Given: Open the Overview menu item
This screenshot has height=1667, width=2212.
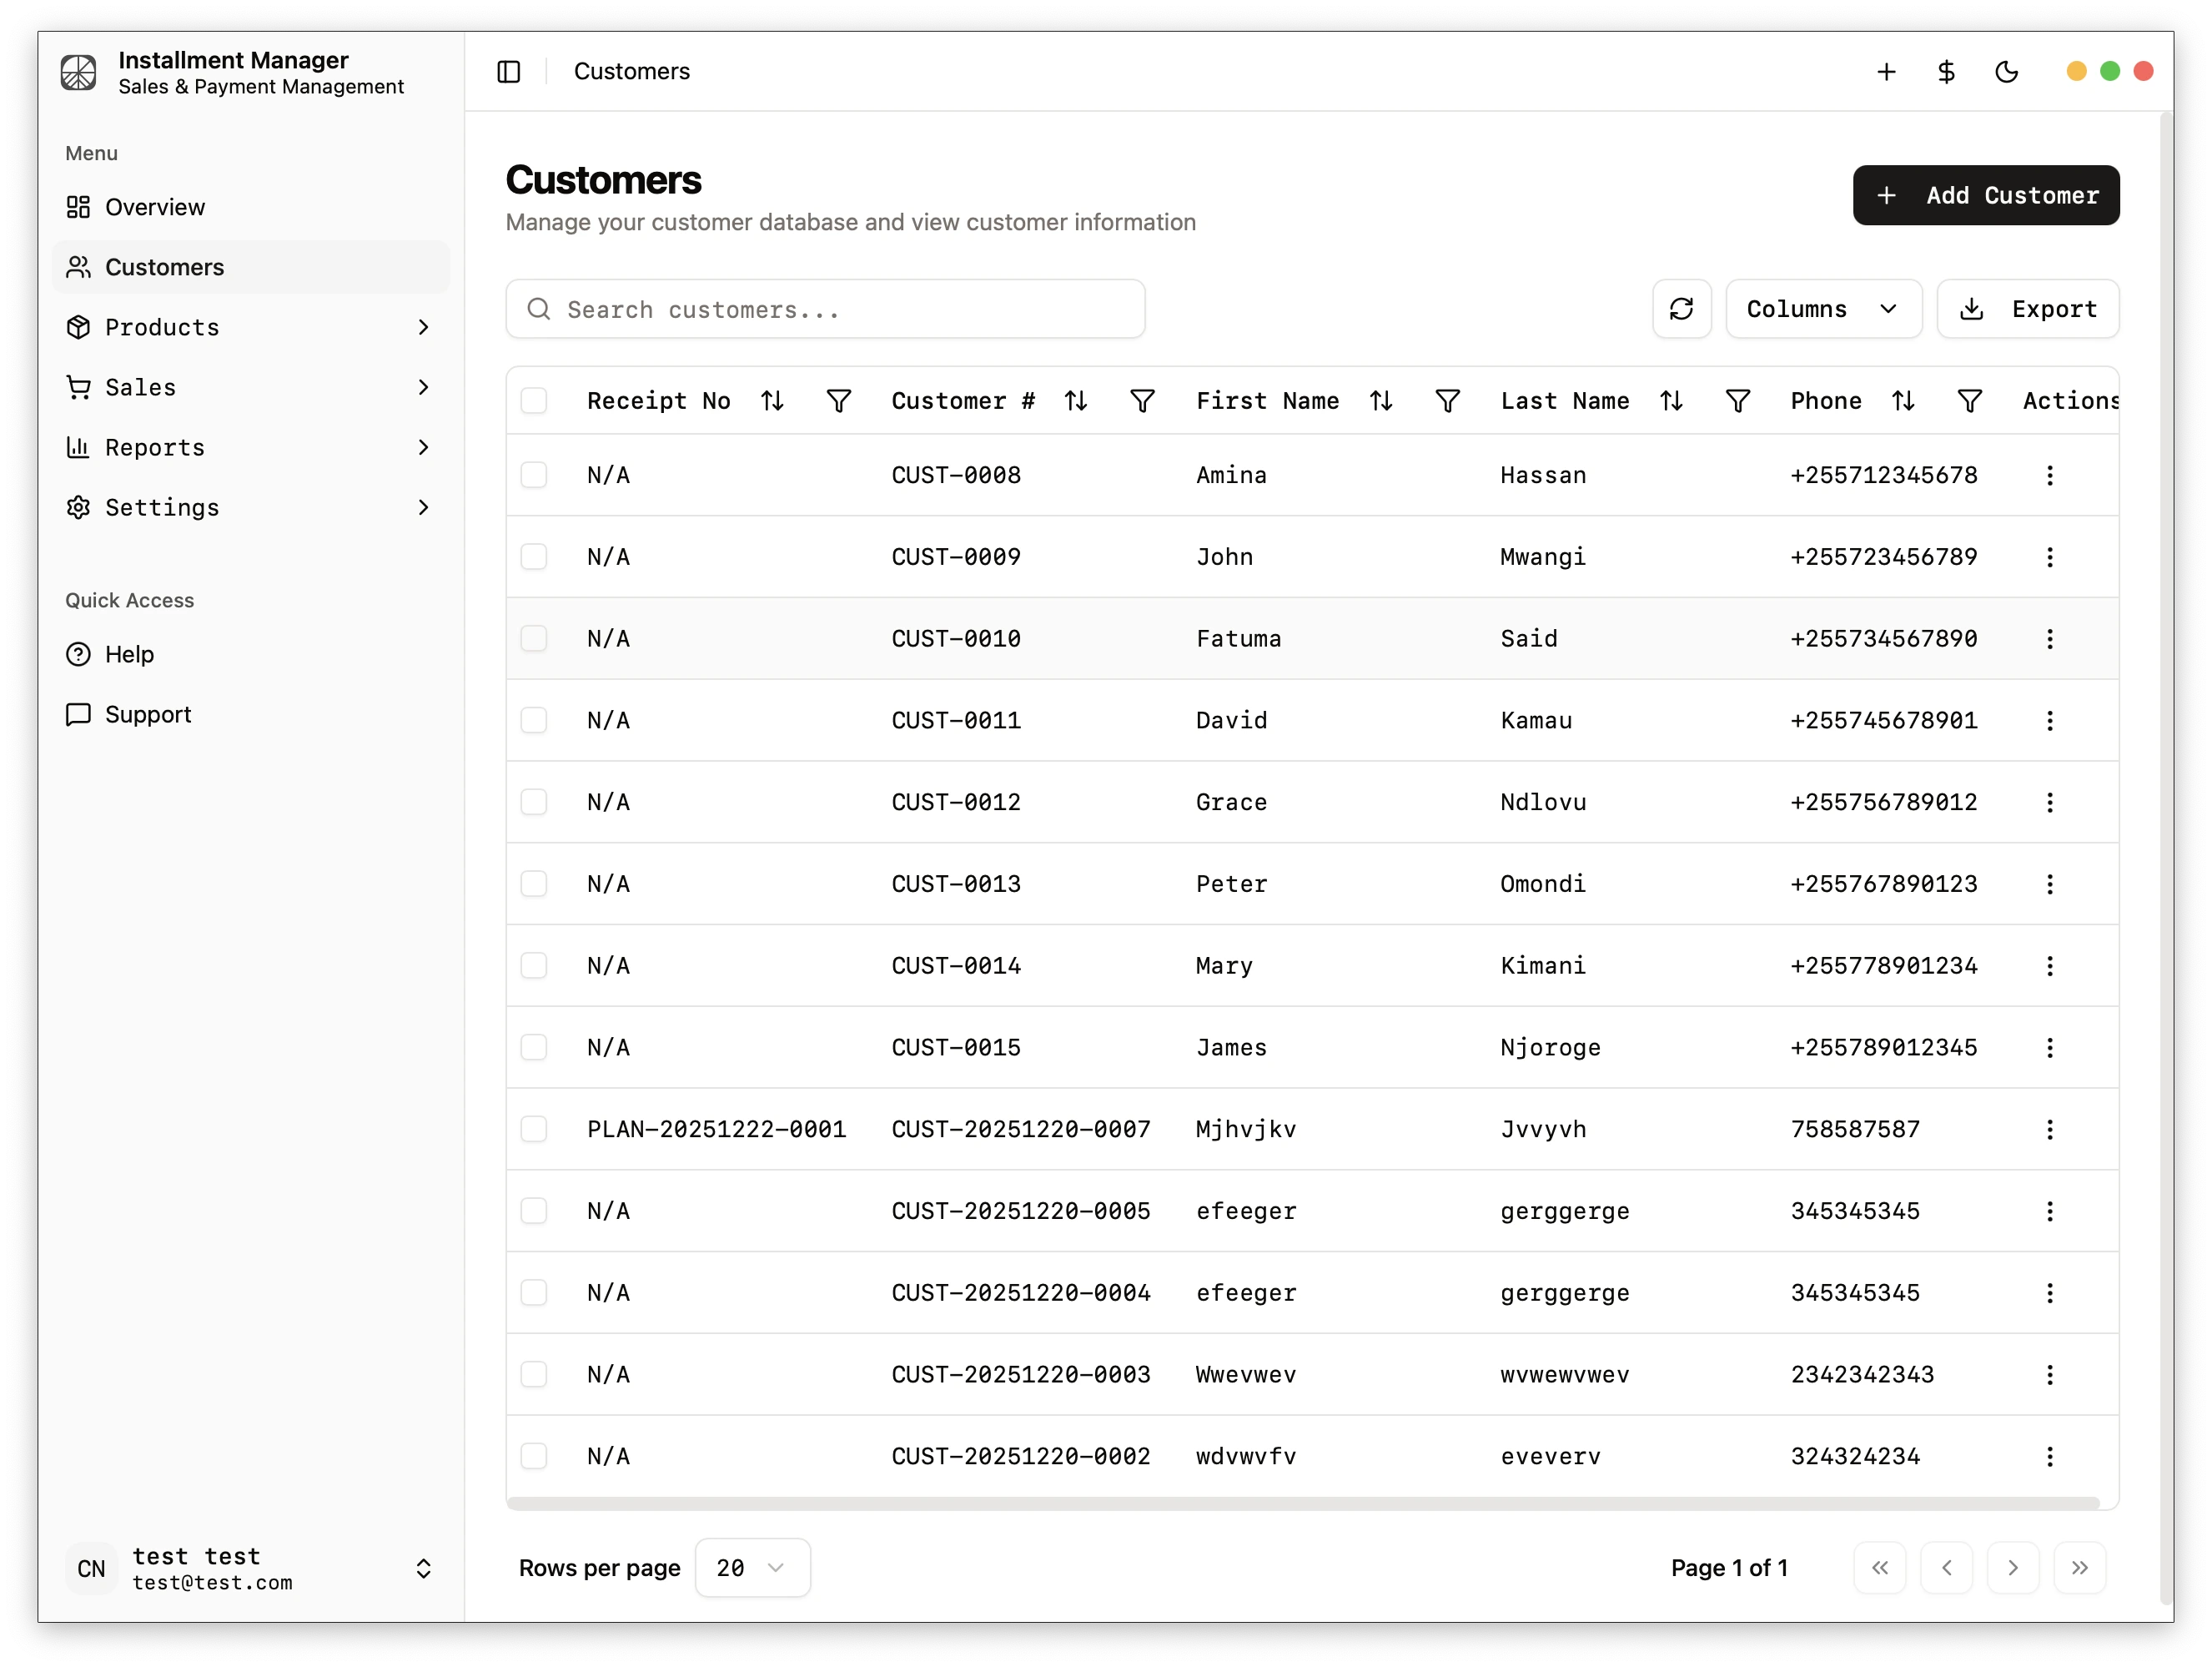Looking at the screenshot, I should (155, 207).
